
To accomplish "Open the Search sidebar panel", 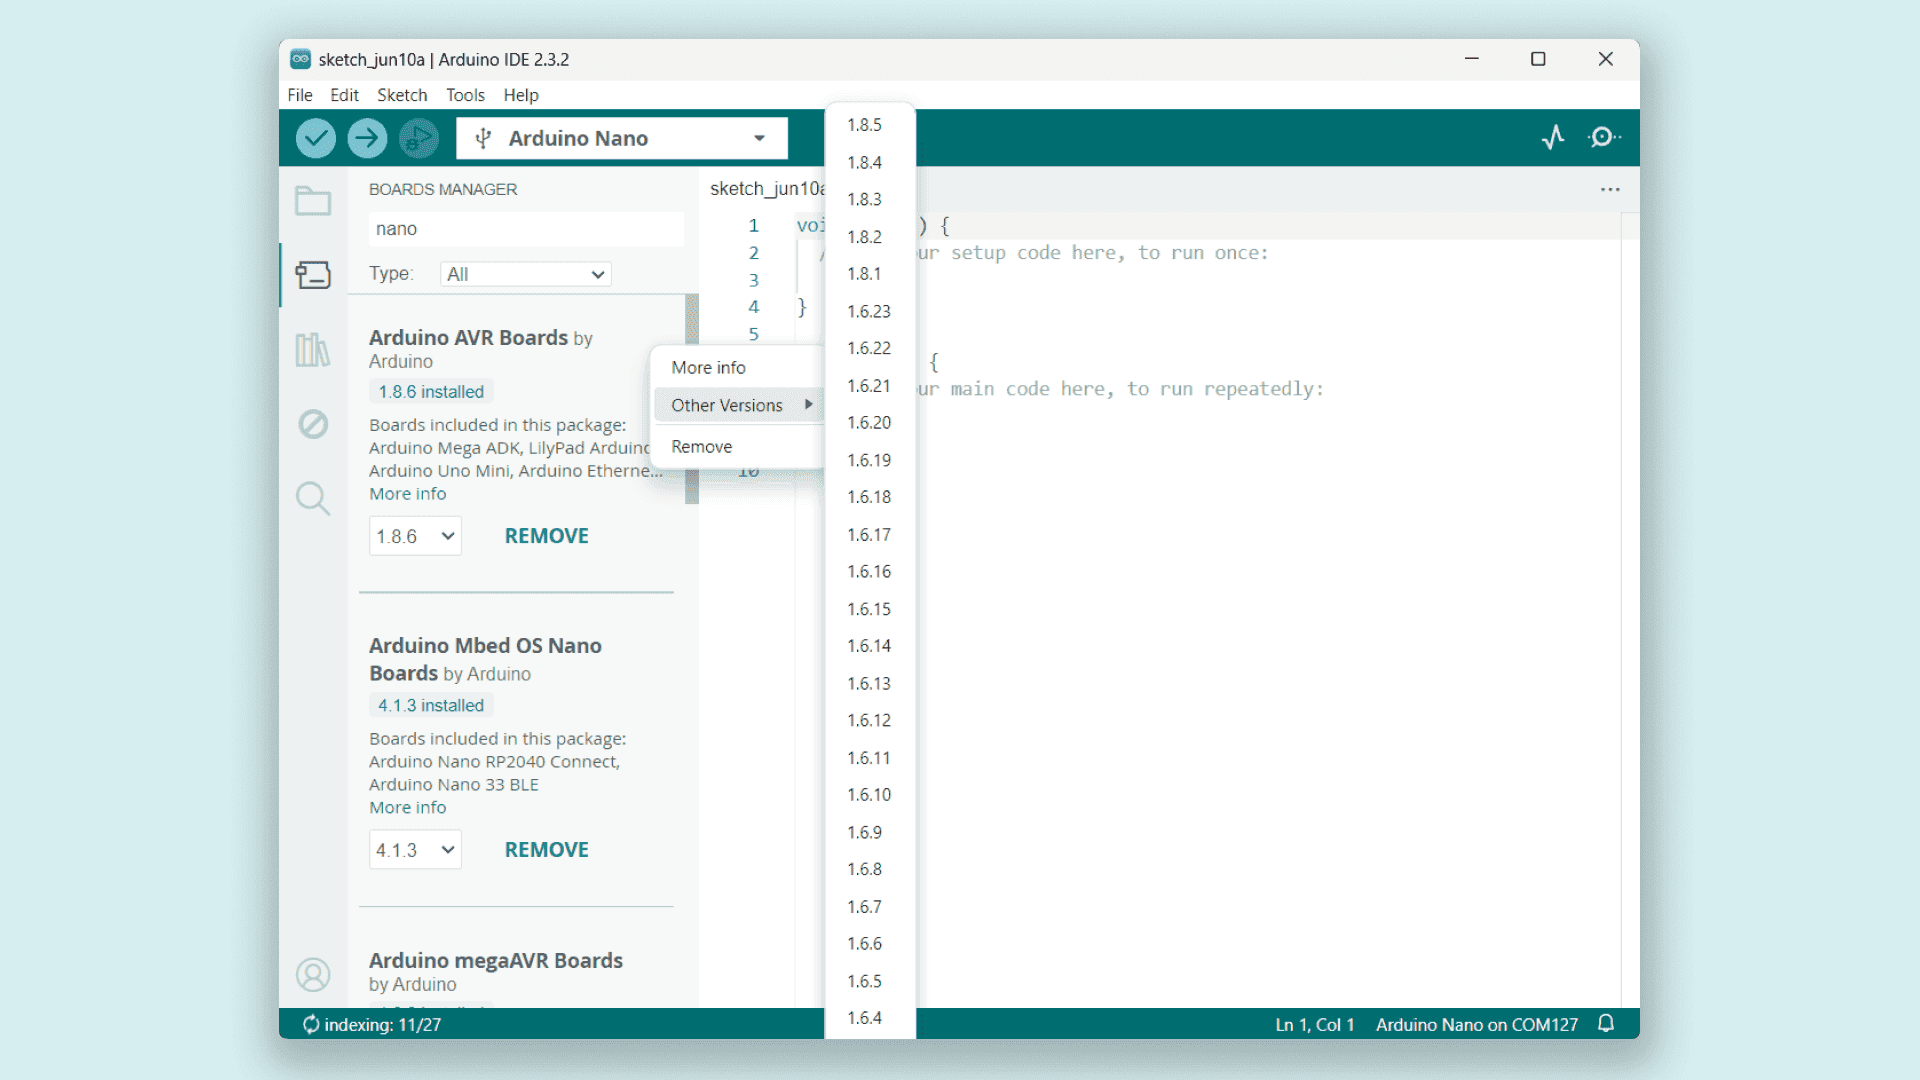I will [313, 498].
